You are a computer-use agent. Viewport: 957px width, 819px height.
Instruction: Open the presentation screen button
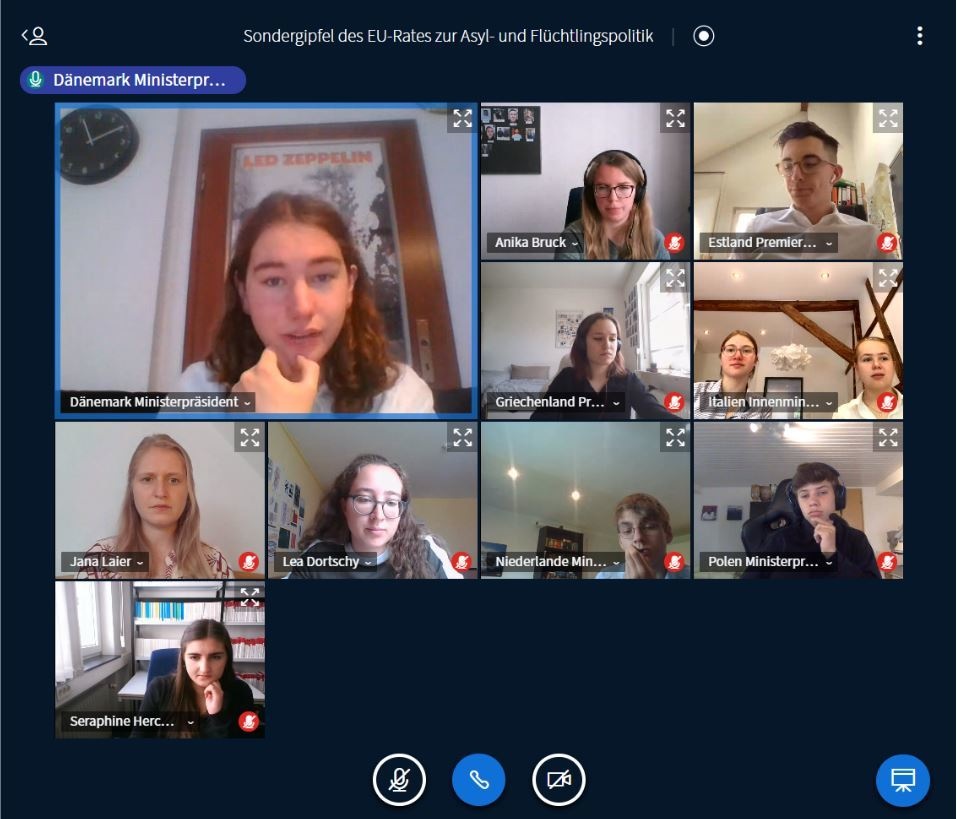tap(903, 780)
